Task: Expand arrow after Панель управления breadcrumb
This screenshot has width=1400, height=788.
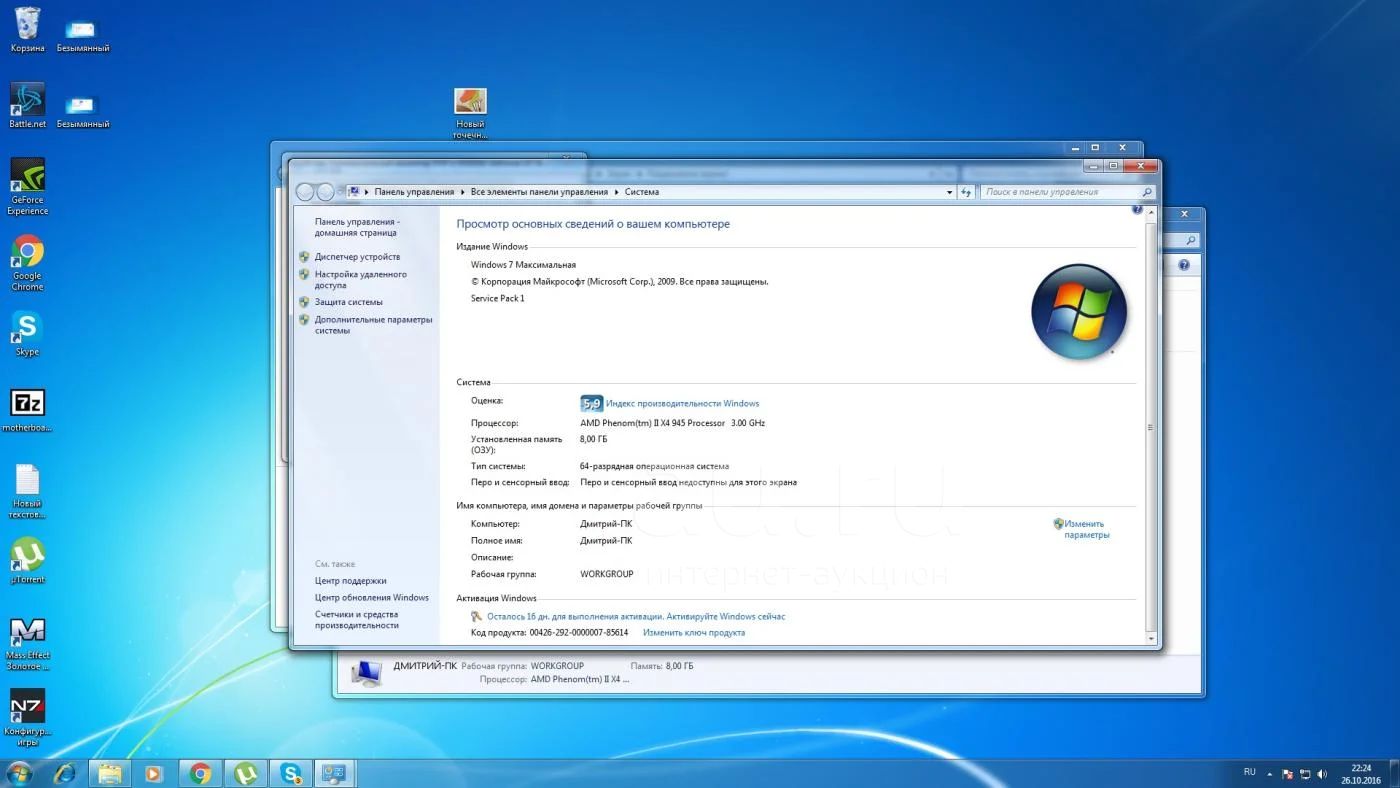Action: click(x=462, y=192)
